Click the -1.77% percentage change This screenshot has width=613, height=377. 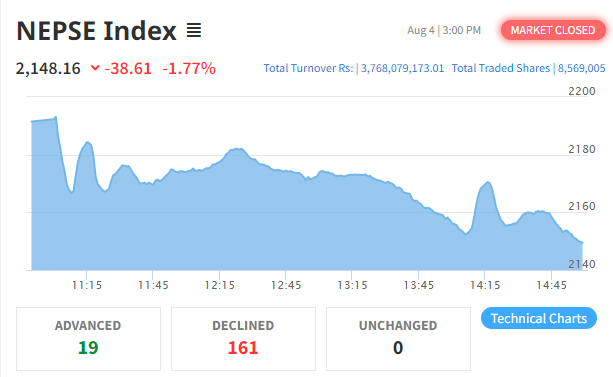coord(189,68)
